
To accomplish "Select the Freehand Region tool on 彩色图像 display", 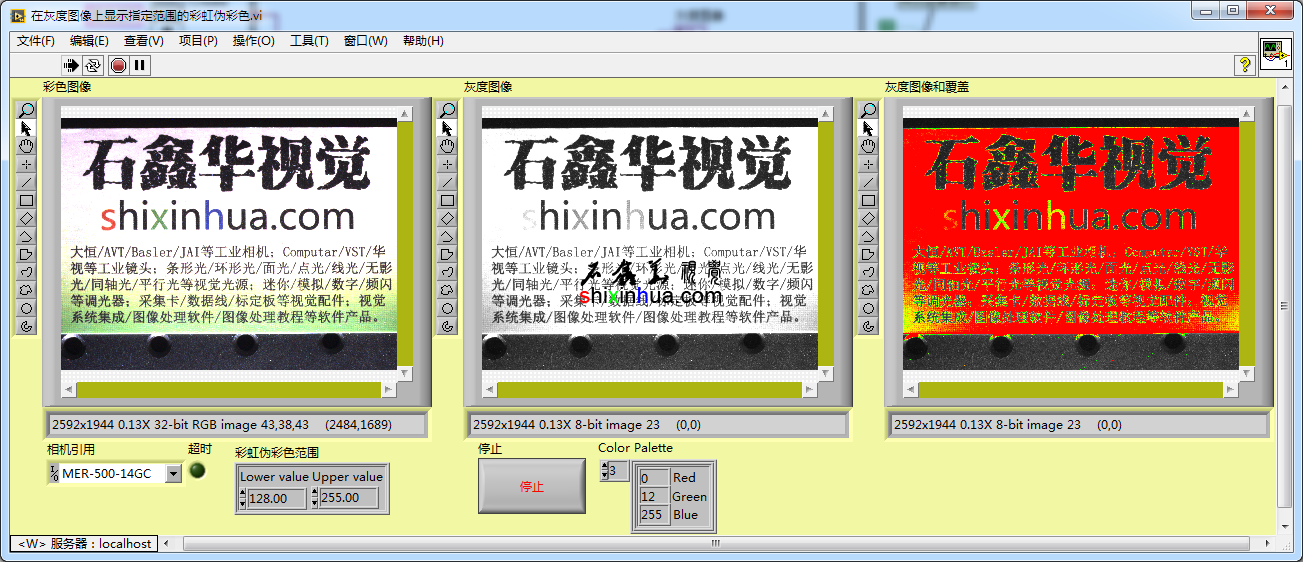I will (x=27, y=290).
